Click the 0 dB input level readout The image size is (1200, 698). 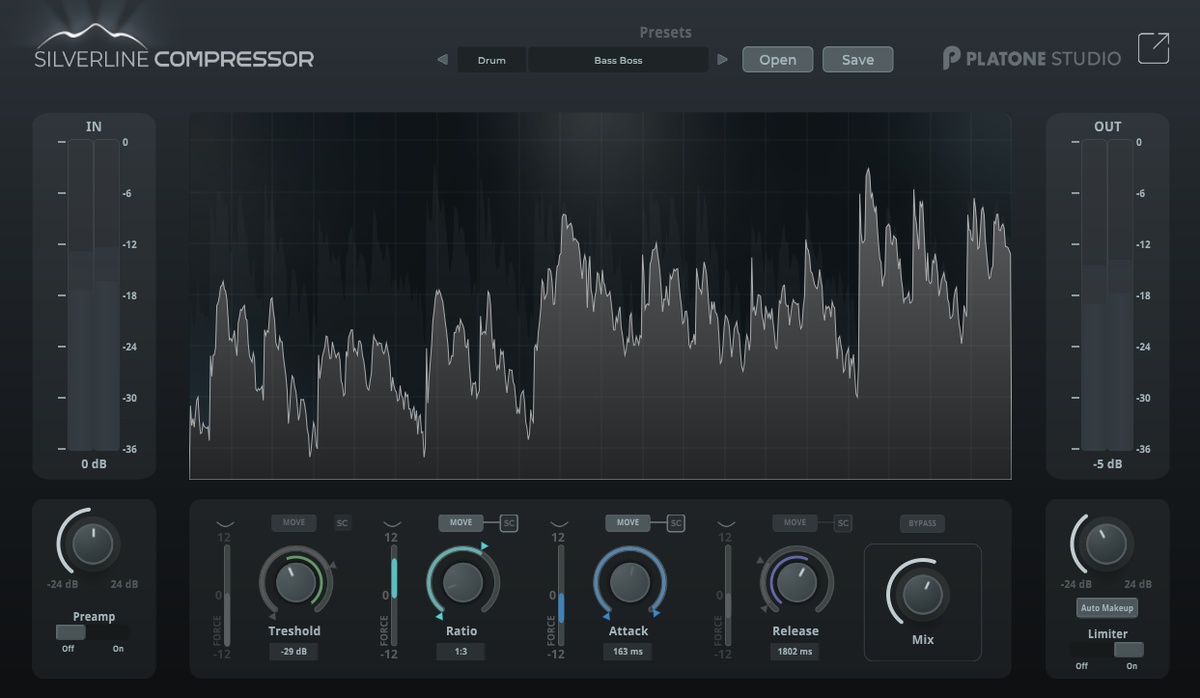(x=94, y=464)
